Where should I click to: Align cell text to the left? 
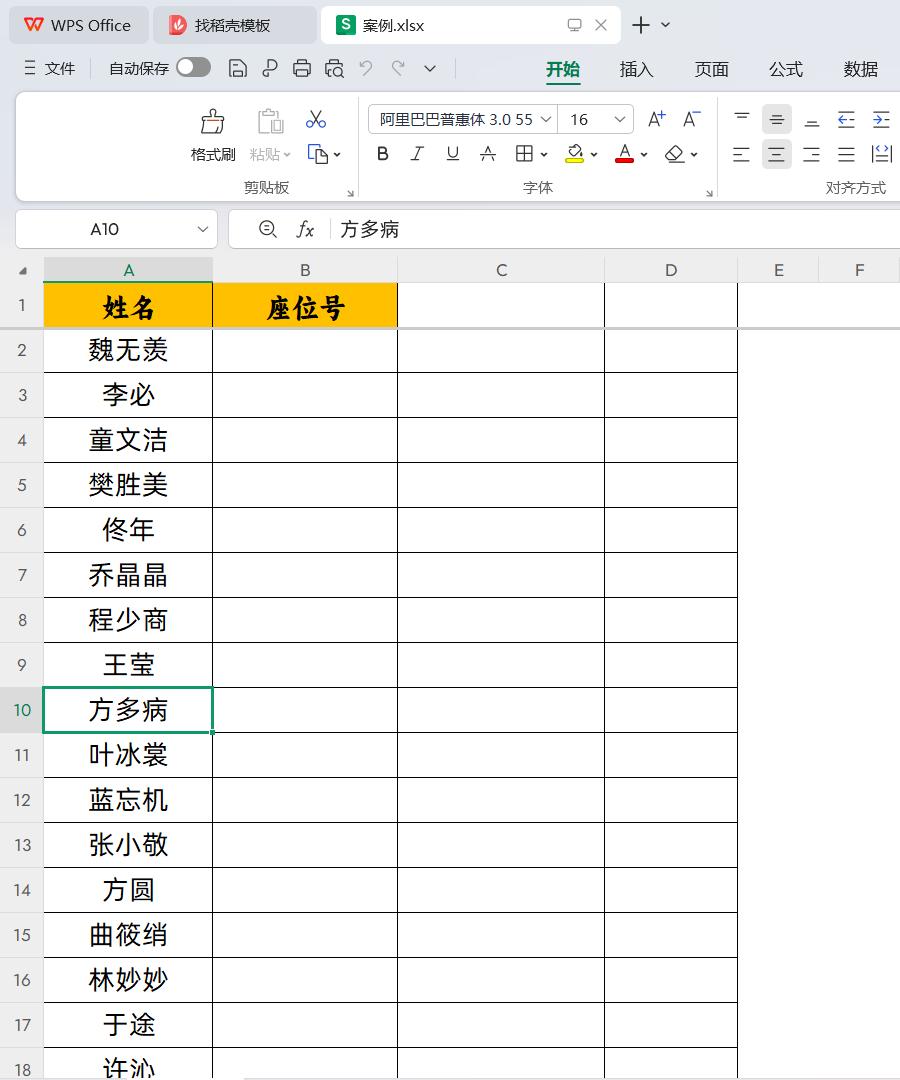click(742, 154)
